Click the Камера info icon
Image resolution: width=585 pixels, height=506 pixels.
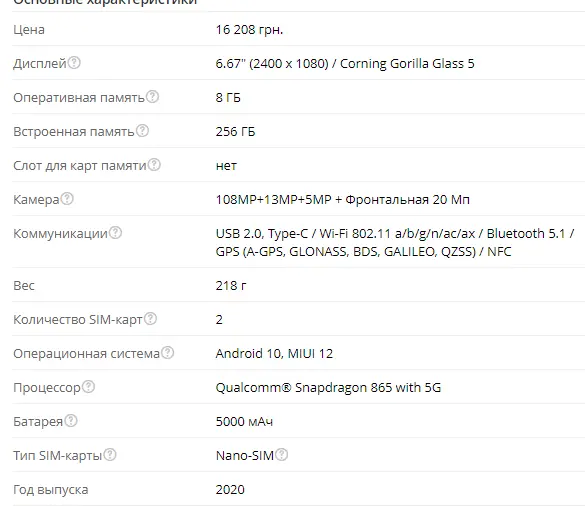click(x=67, y=199)
